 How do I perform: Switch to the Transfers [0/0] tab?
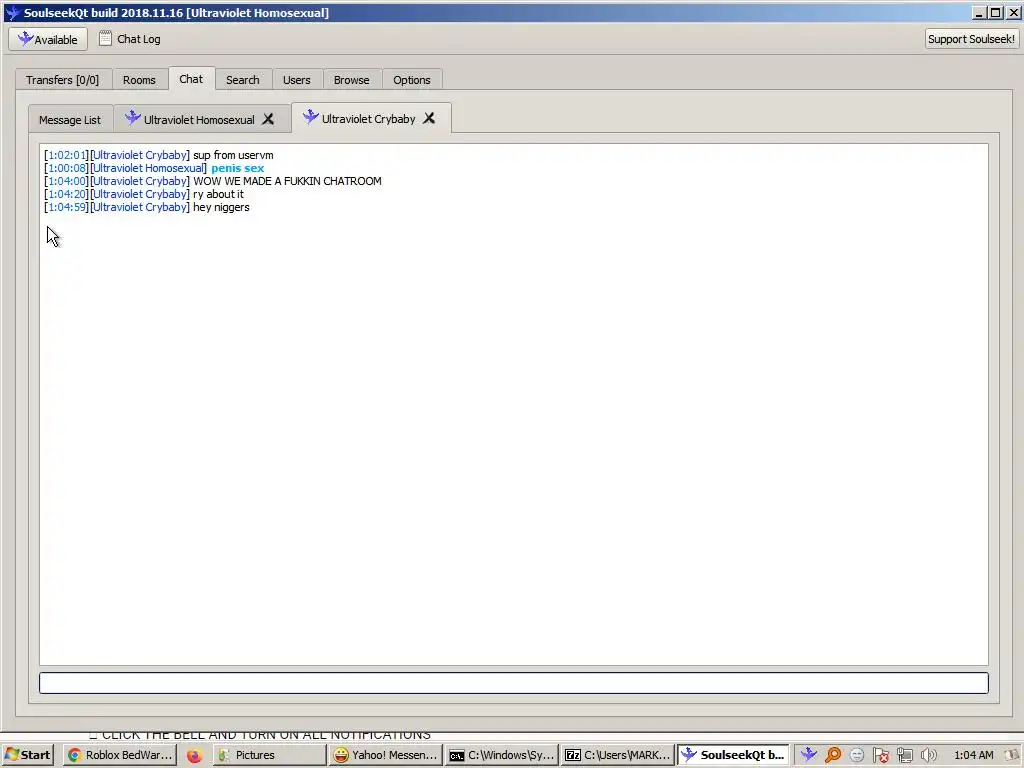(x=63, y=80)
